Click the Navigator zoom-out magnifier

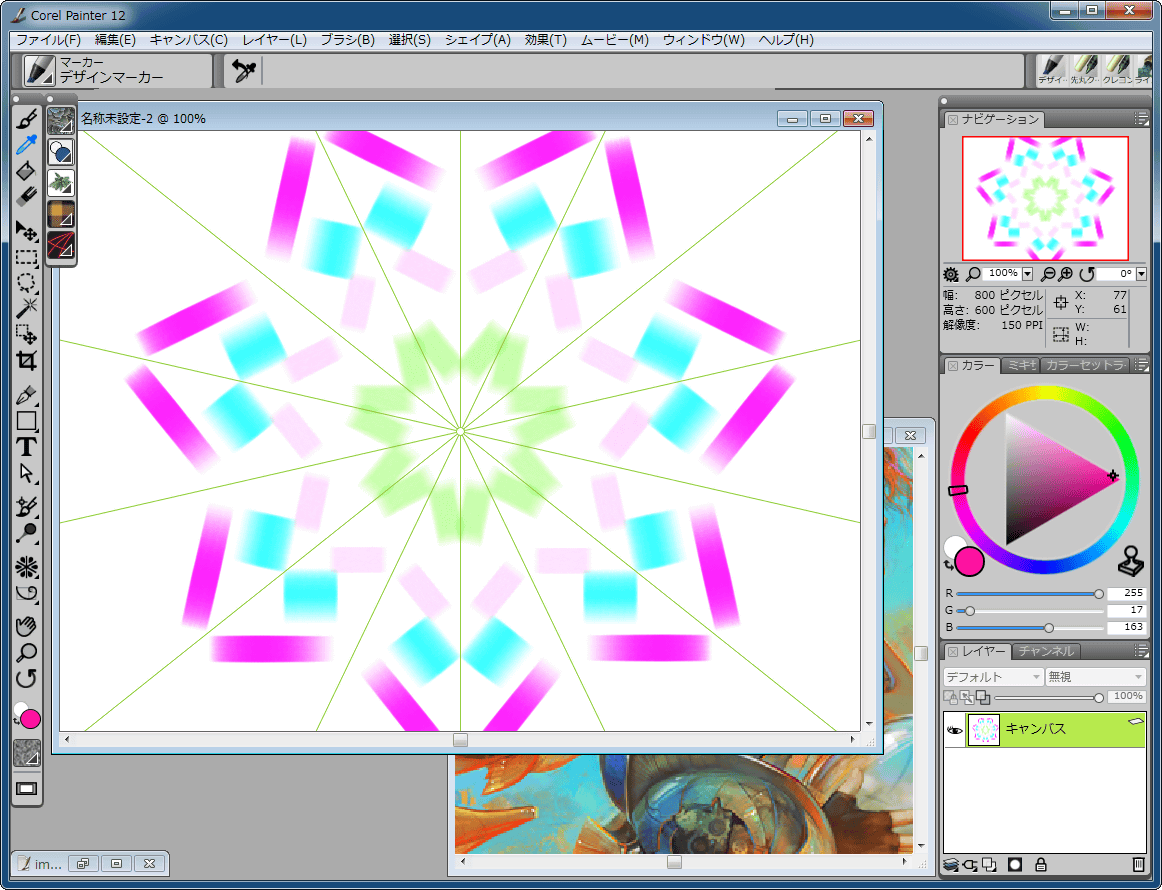click(x=1048, y=274)
